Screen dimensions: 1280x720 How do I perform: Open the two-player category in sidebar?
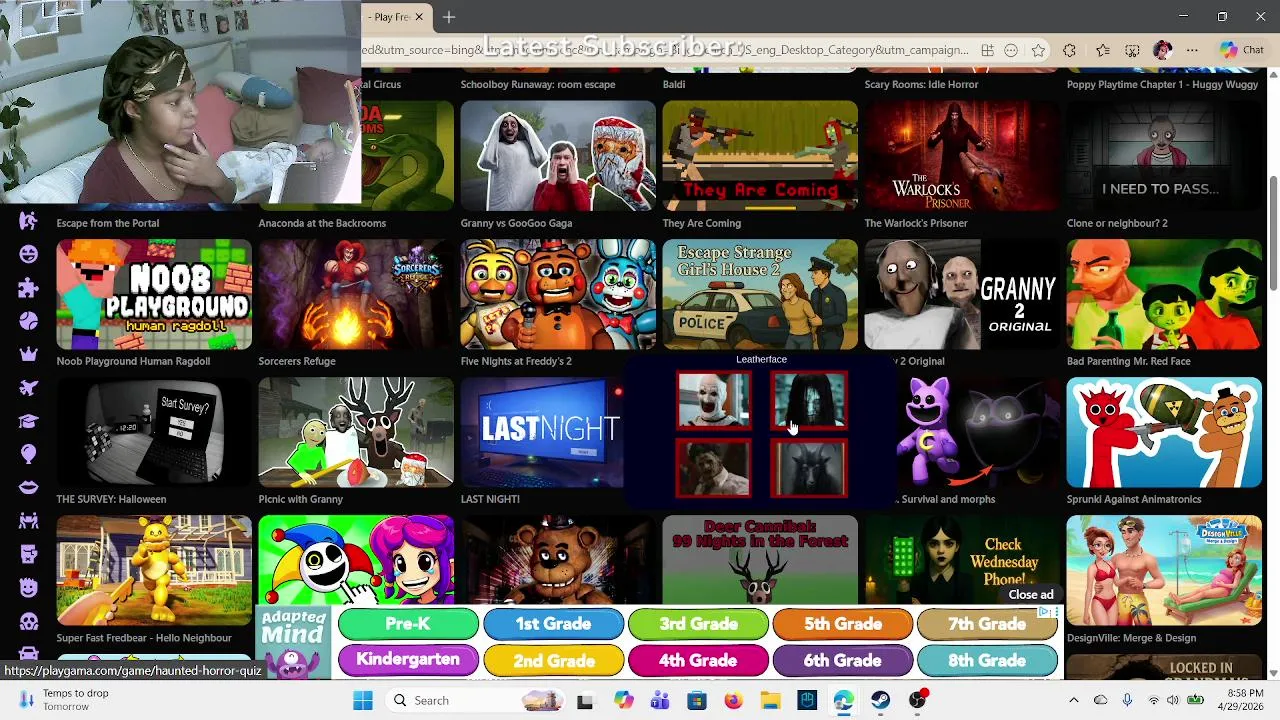pos(28,521)
